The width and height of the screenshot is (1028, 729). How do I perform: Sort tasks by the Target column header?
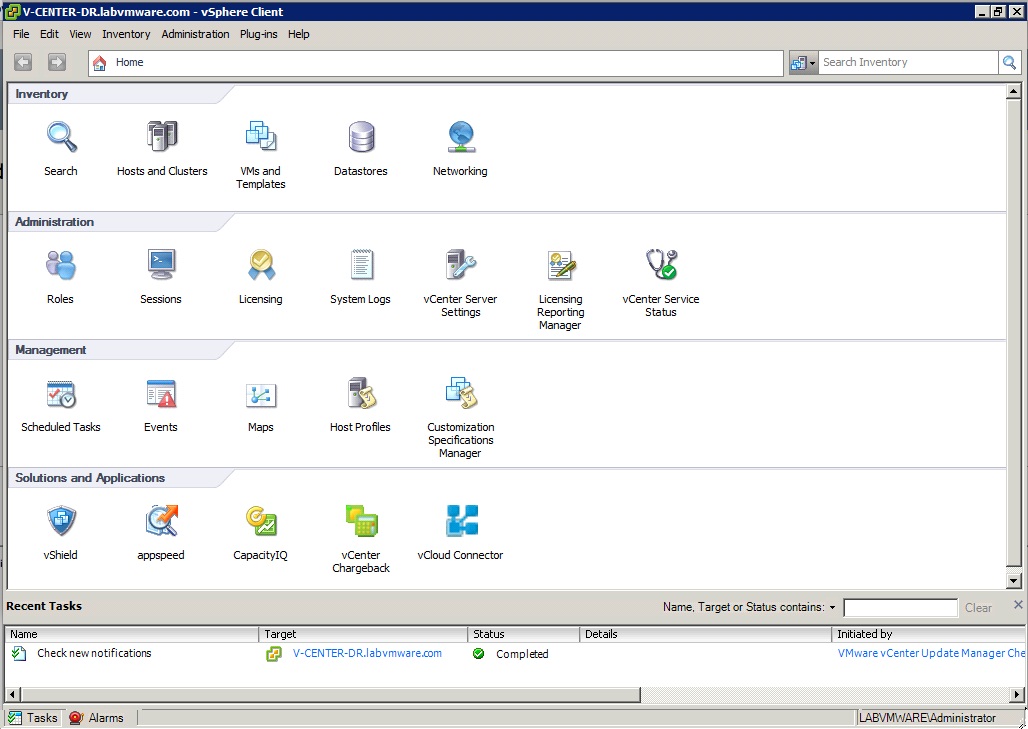pos(363,634)
